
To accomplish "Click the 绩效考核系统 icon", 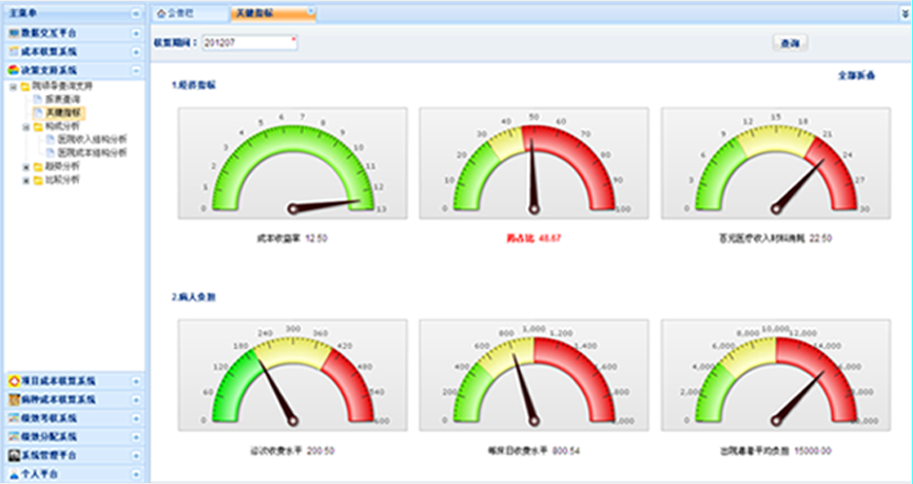I will (x=14, y=418).
